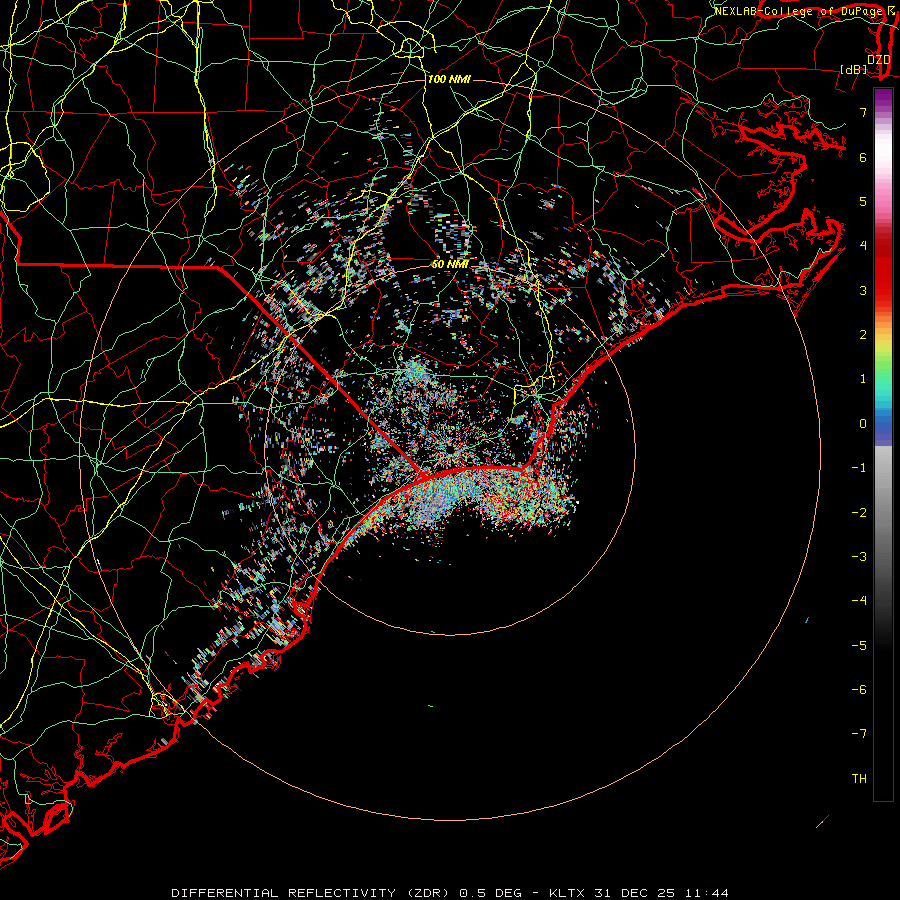Click the -3 value on the color scale
900x900 pixels.
859,557
